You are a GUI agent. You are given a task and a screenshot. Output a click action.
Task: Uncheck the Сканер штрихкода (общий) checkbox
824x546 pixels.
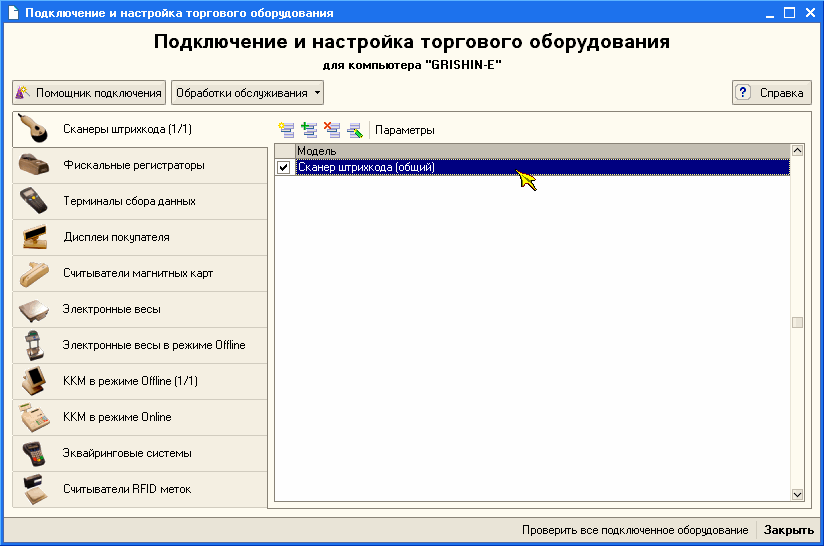click(x=284, y=168)
